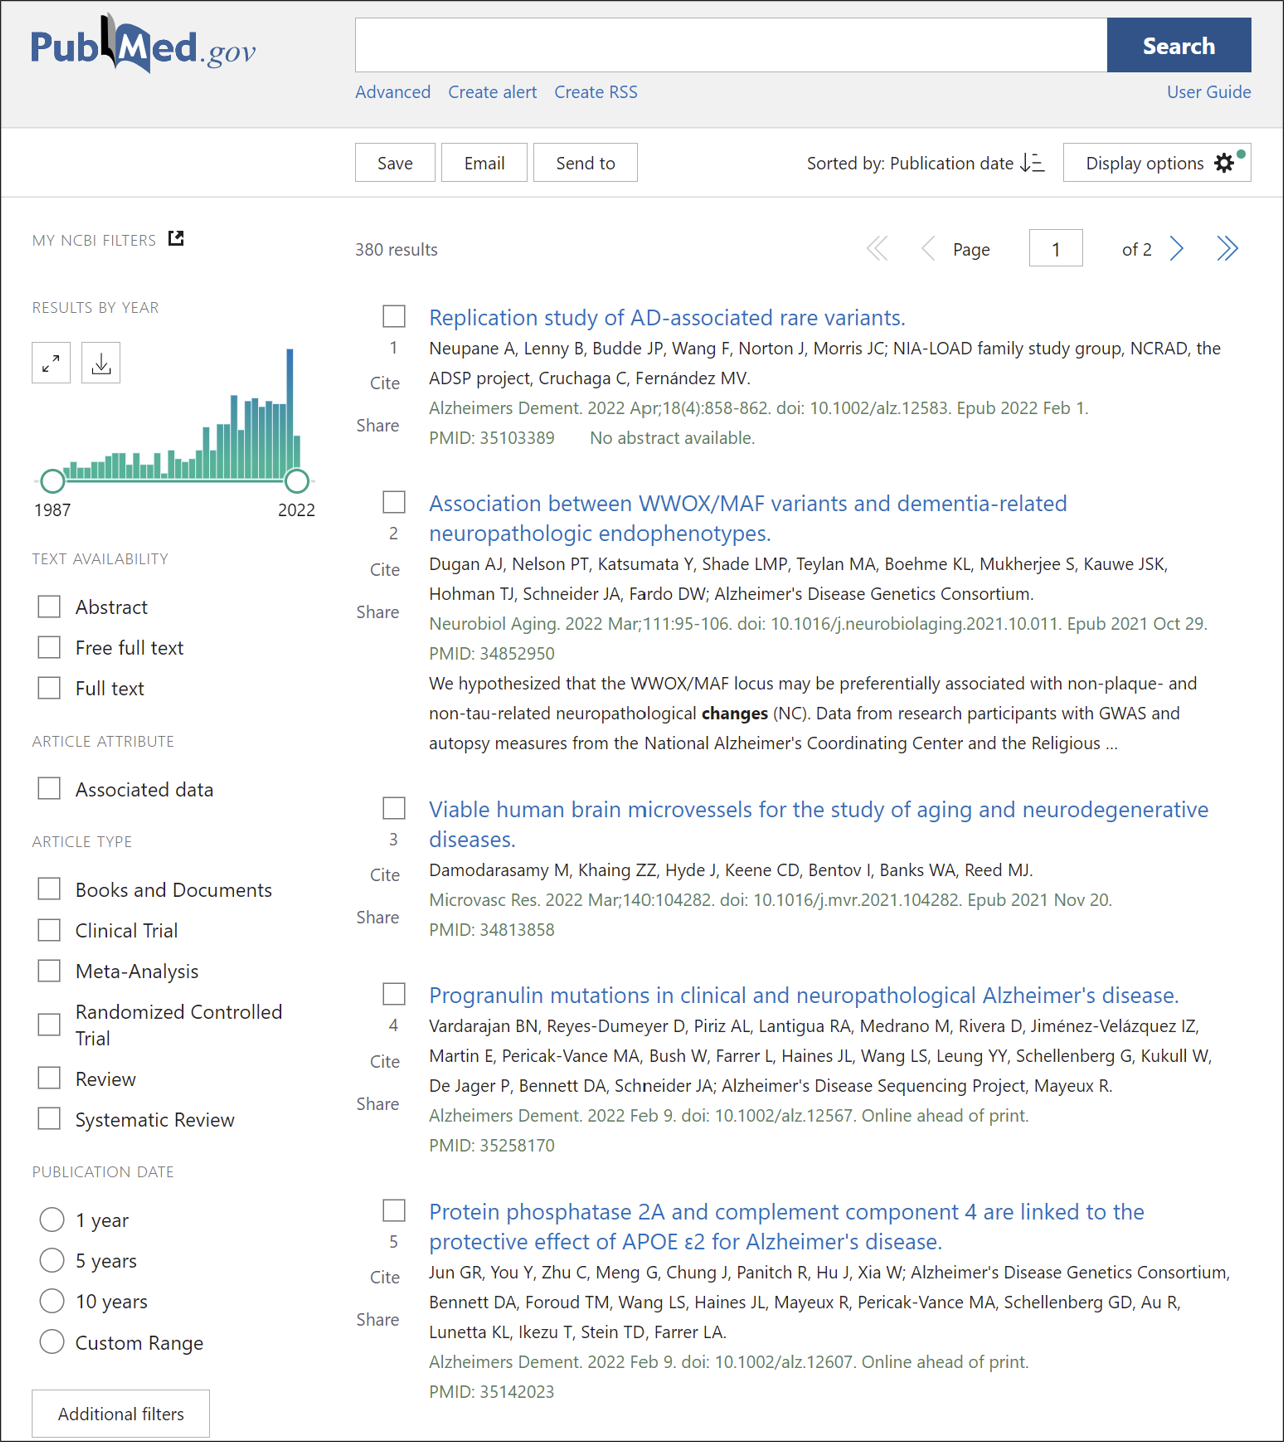Screen dimensions: 1284x1442
Task: Click Cite for result 3
Action: (x=385, y=875)
